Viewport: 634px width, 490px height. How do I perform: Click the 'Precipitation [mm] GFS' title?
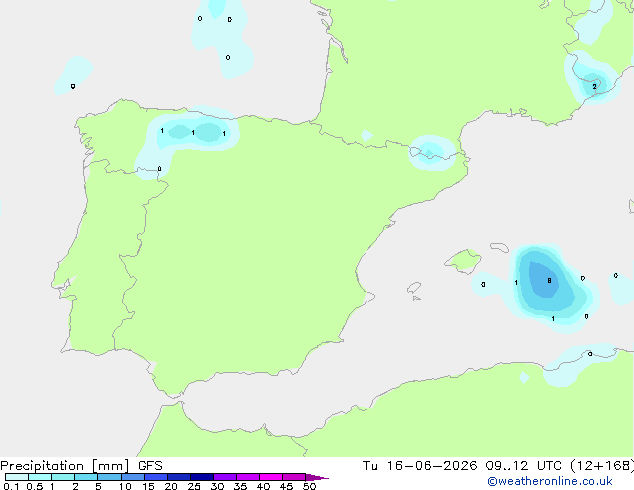[81, 466]
